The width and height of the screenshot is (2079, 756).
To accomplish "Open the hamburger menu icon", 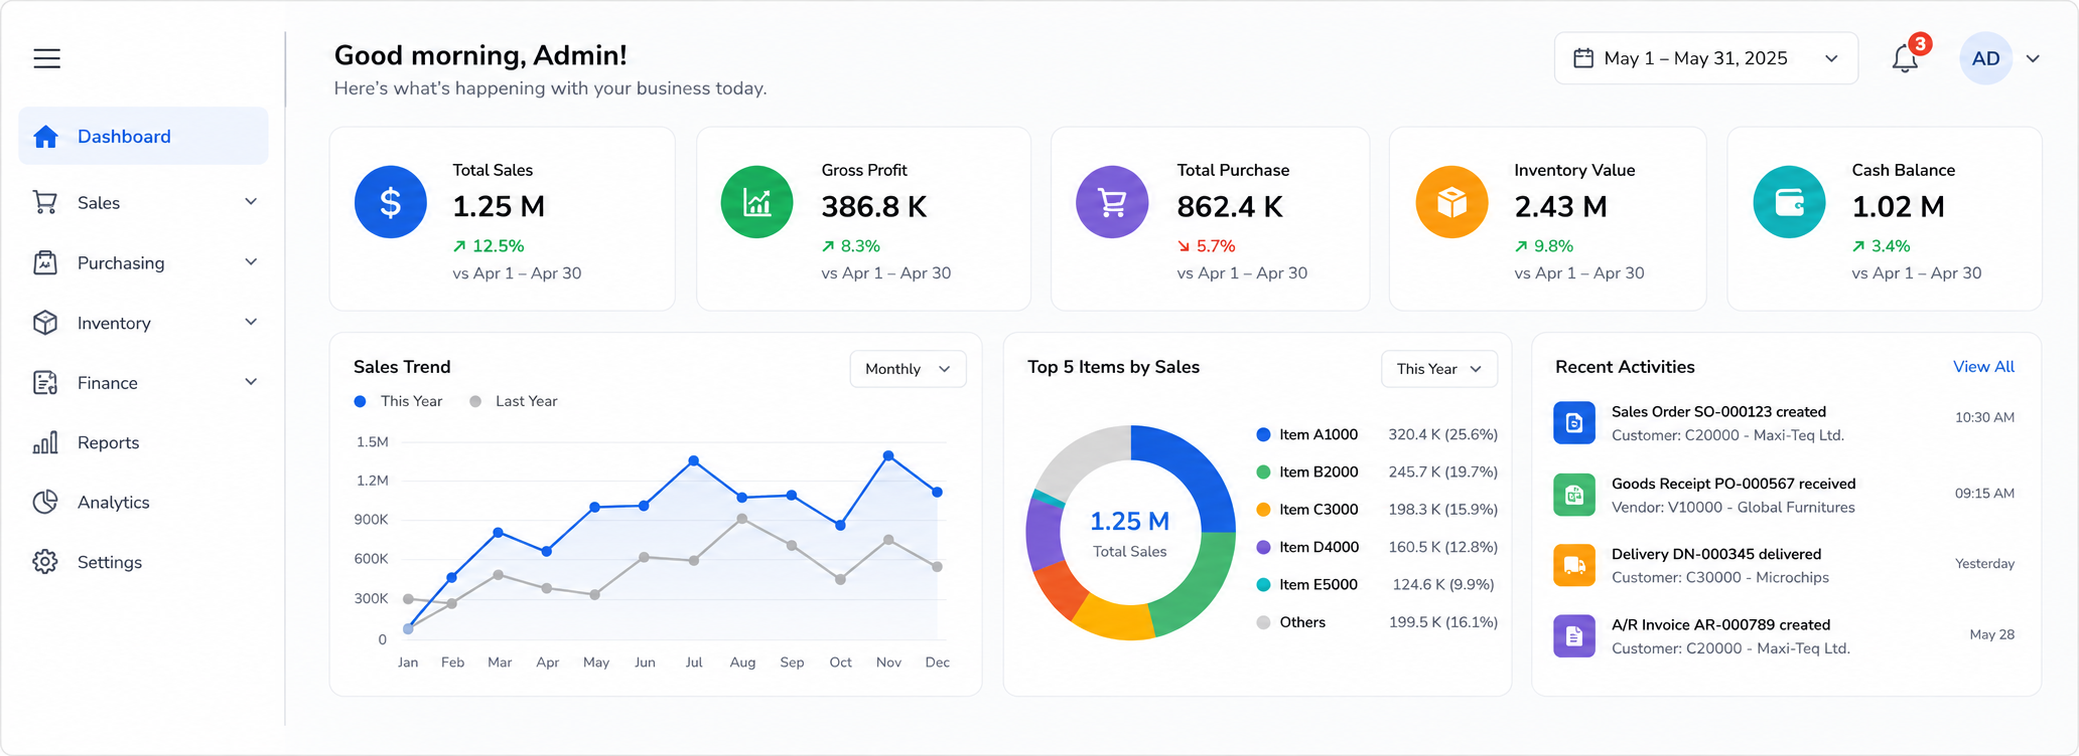I will point(47,58).
